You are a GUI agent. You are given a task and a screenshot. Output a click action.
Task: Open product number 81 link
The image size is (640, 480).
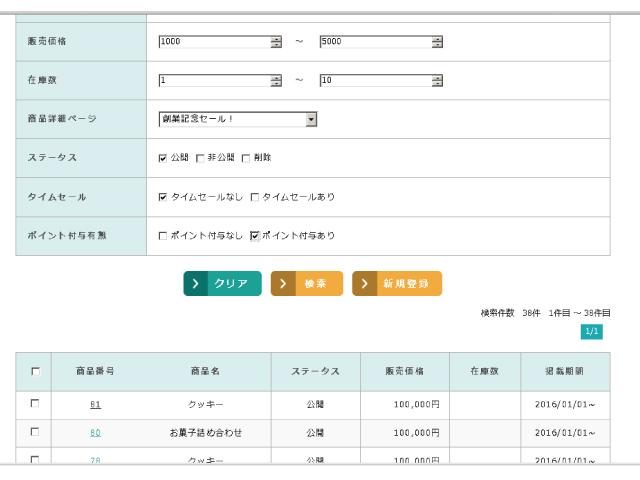[x=95, y=404]
